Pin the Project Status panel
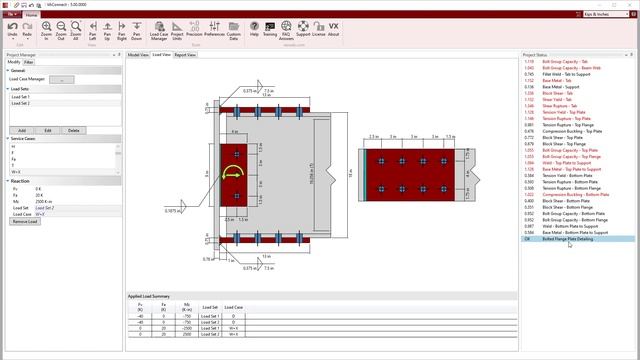The image size is (640, 360). click(x=631, y=54)
